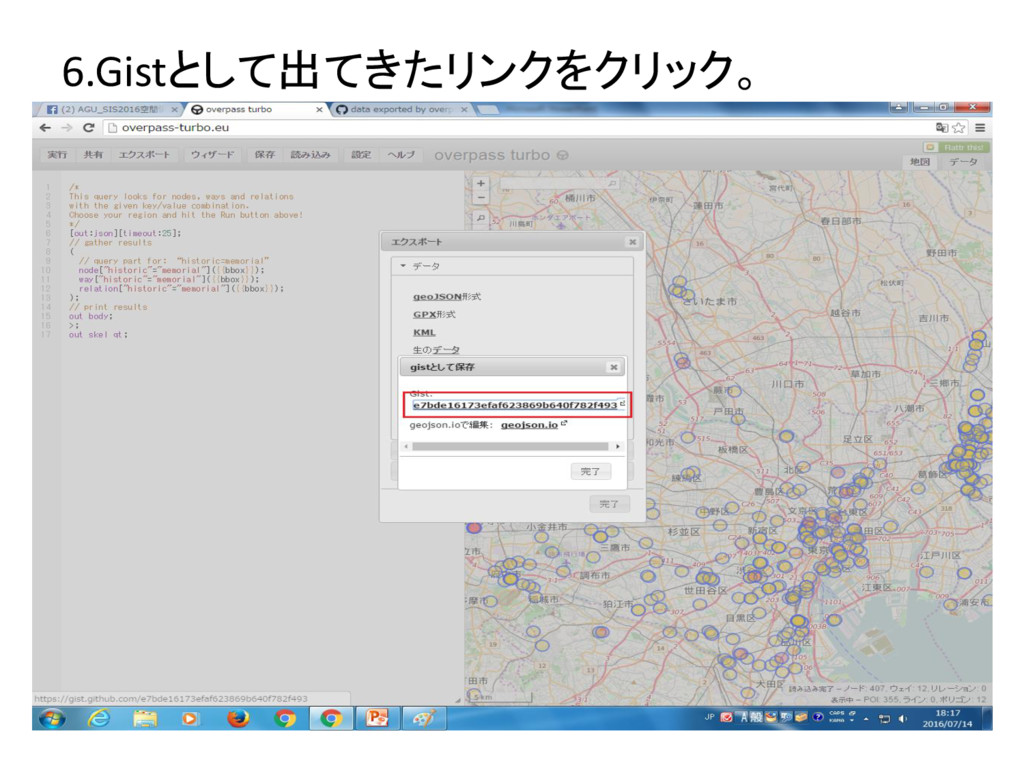The width and height of the screenshot is (1024, 768).
Task: Close the 'gistとして保存' dialog with X
Action: click(614, 367)
